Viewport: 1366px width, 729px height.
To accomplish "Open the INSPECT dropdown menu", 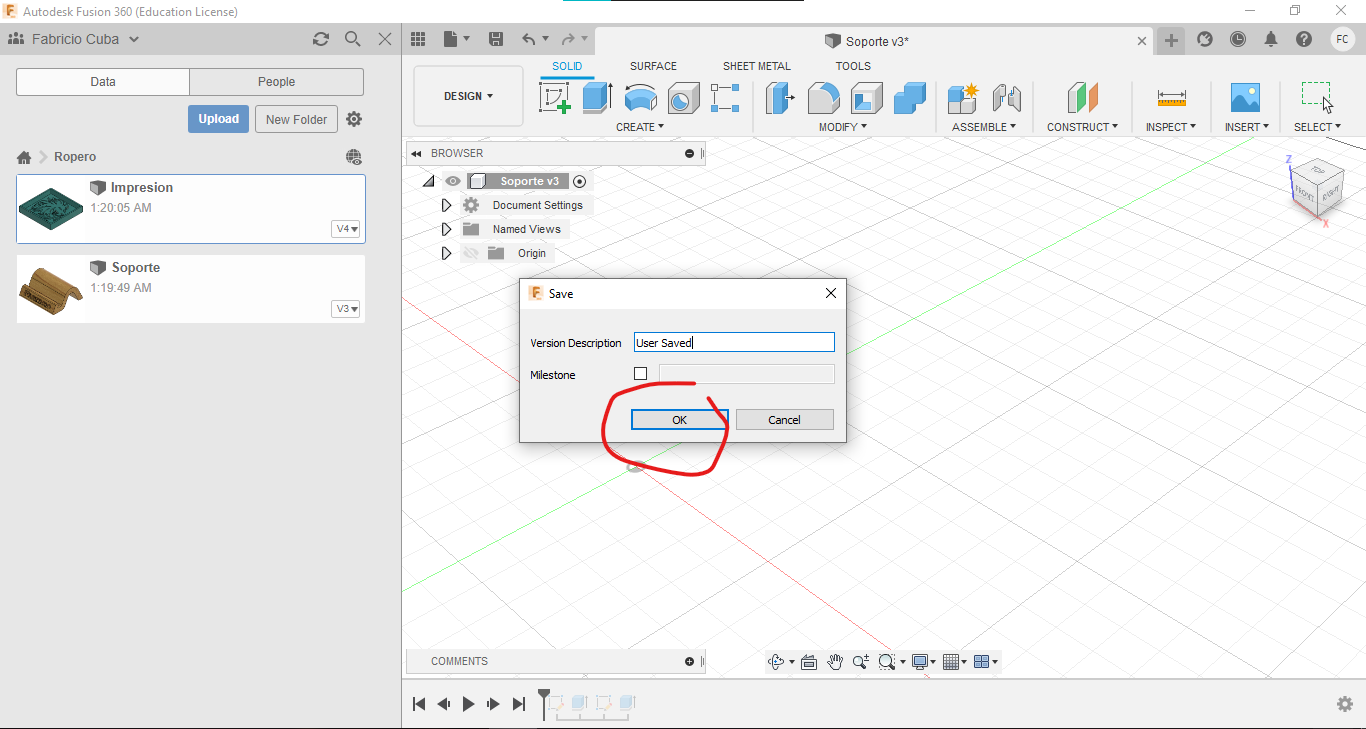I will [x=1171, y=127].
